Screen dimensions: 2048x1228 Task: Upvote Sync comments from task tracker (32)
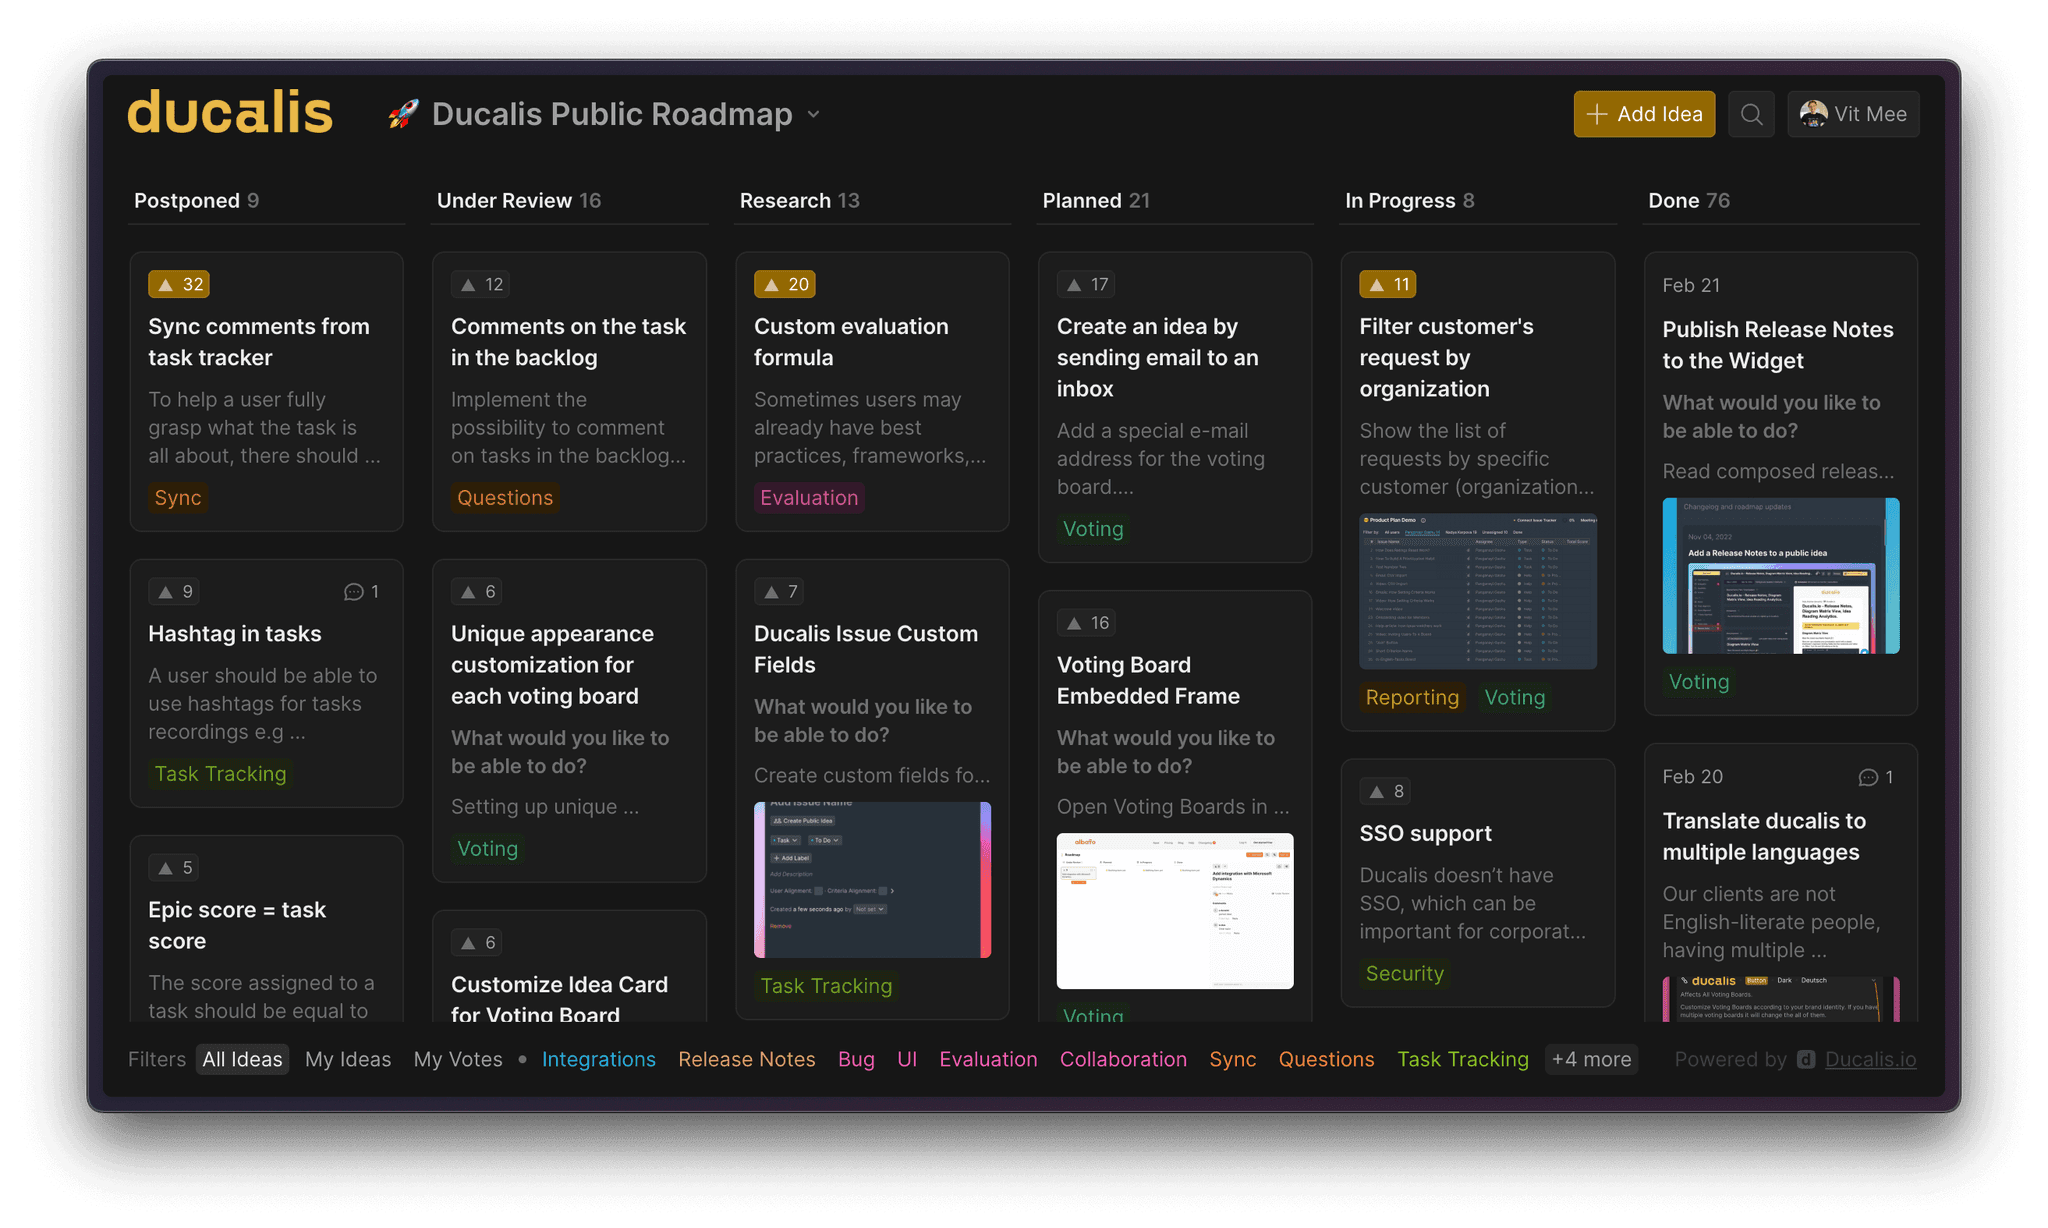(179, 284)
